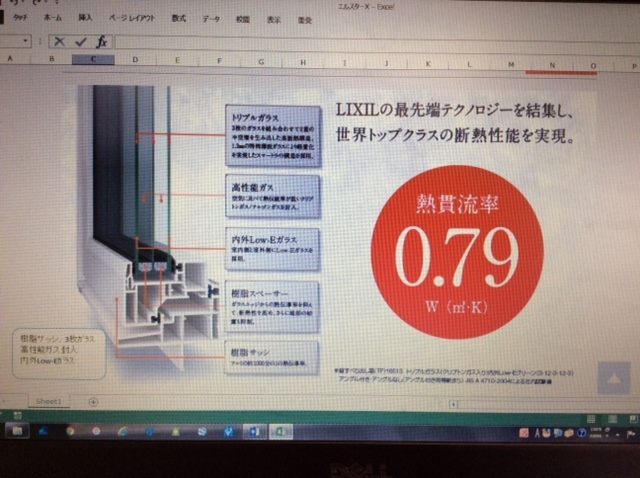Viewport: 640px width, 478px height.
Task: Switch to Page Layout view icon
Action: tap(612, 419)
